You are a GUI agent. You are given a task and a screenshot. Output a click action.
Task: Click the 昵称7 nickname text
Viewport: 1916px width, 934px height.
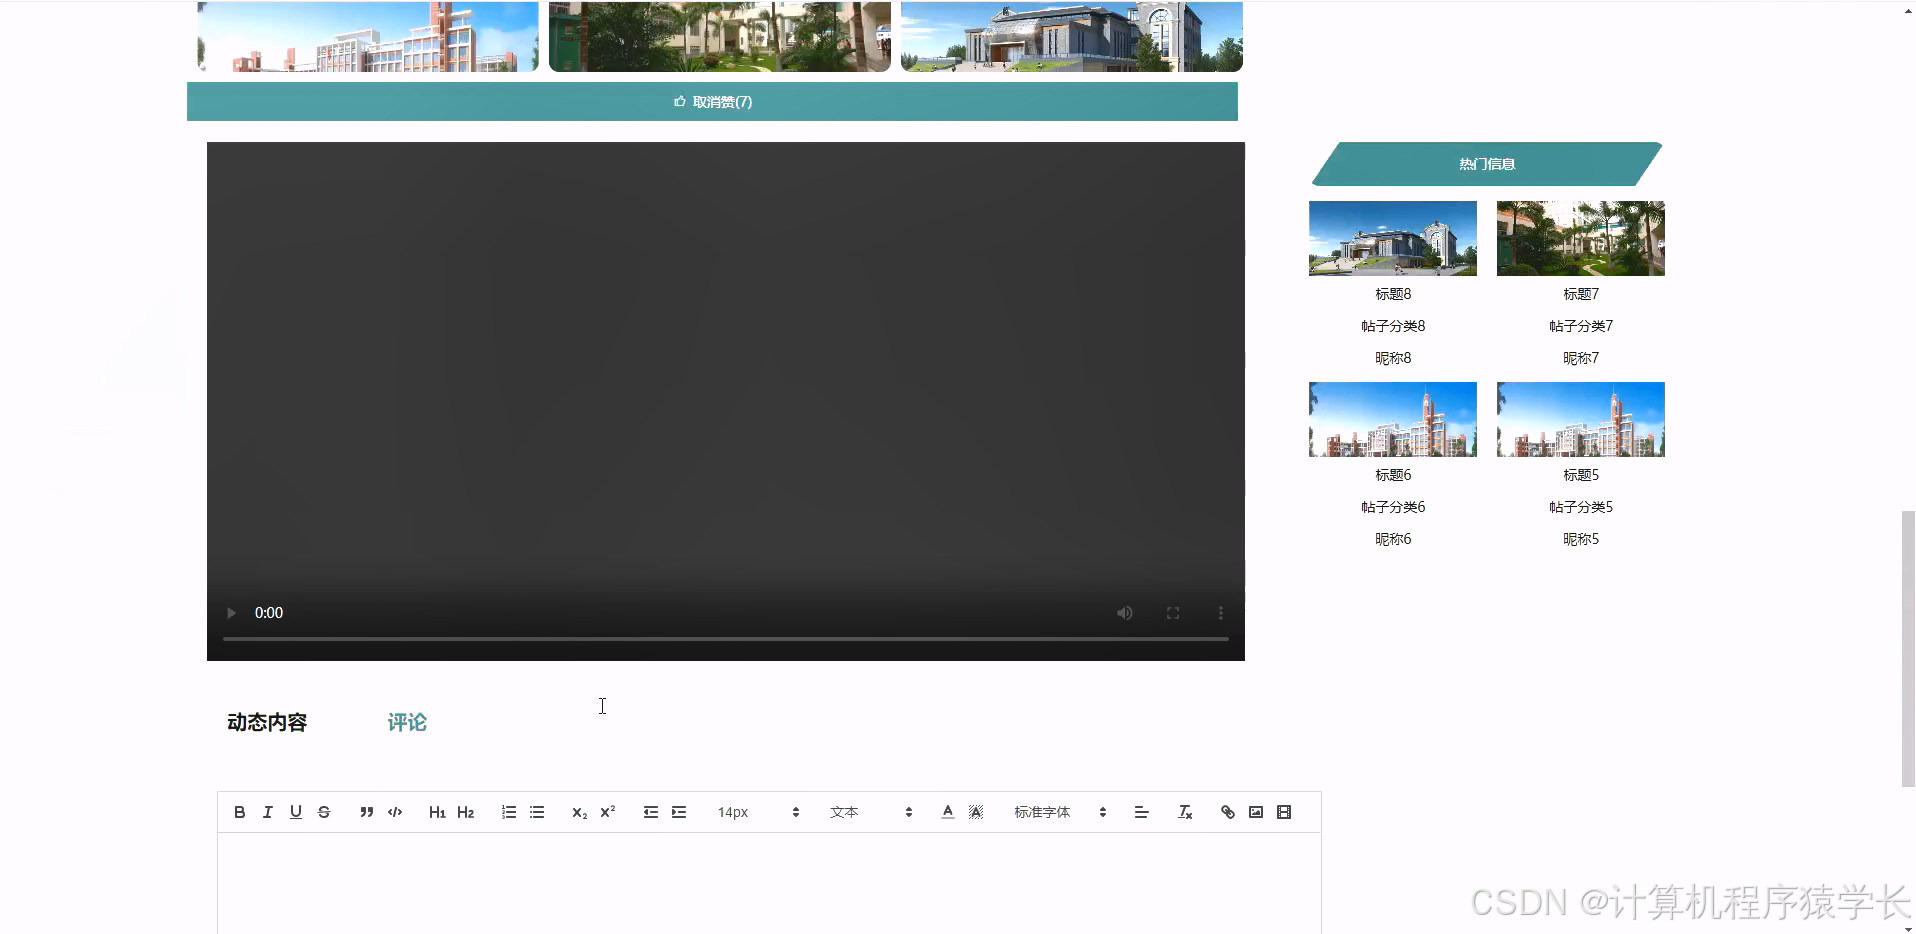click(1581, 358)
